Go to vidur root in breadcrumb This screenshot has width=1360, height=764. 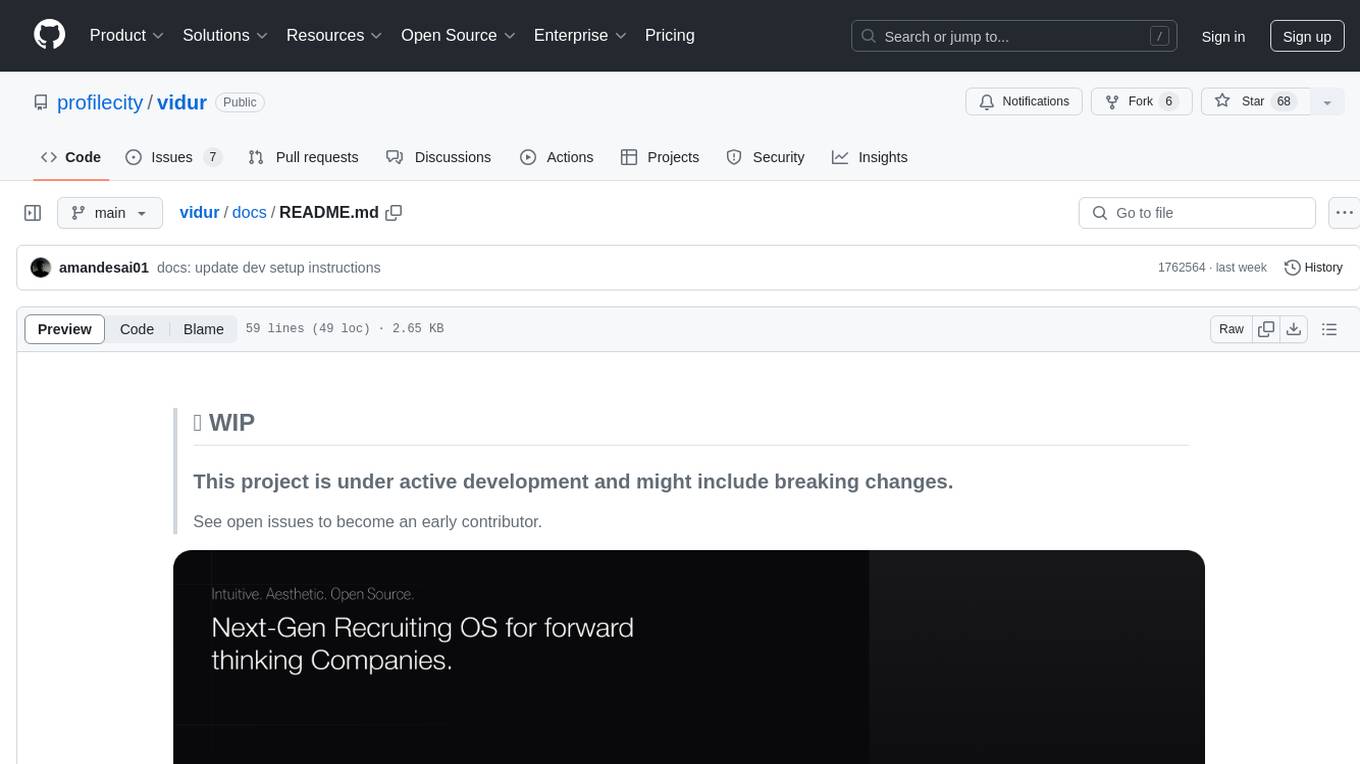(x=199, y=212)
